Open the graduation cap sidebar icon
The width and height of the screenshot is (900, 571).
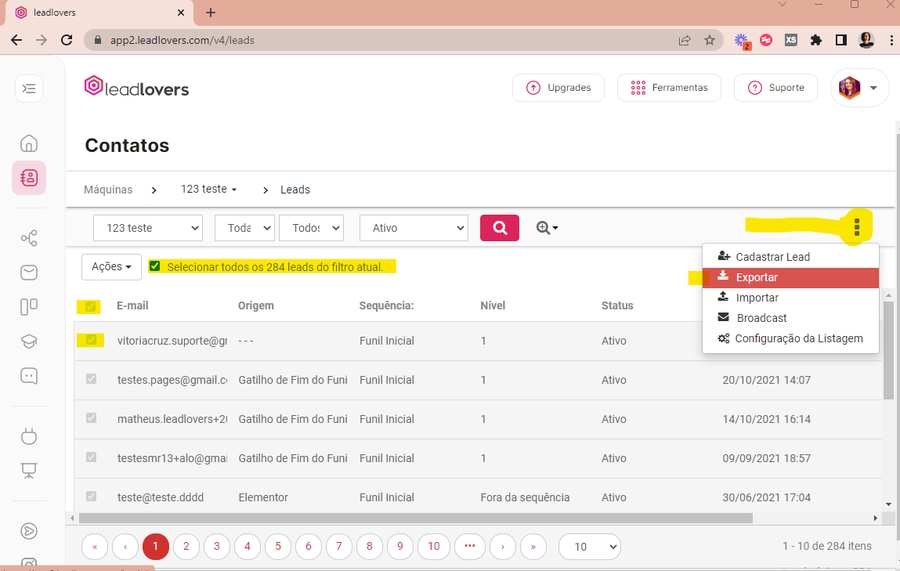(x=29, y=341)
